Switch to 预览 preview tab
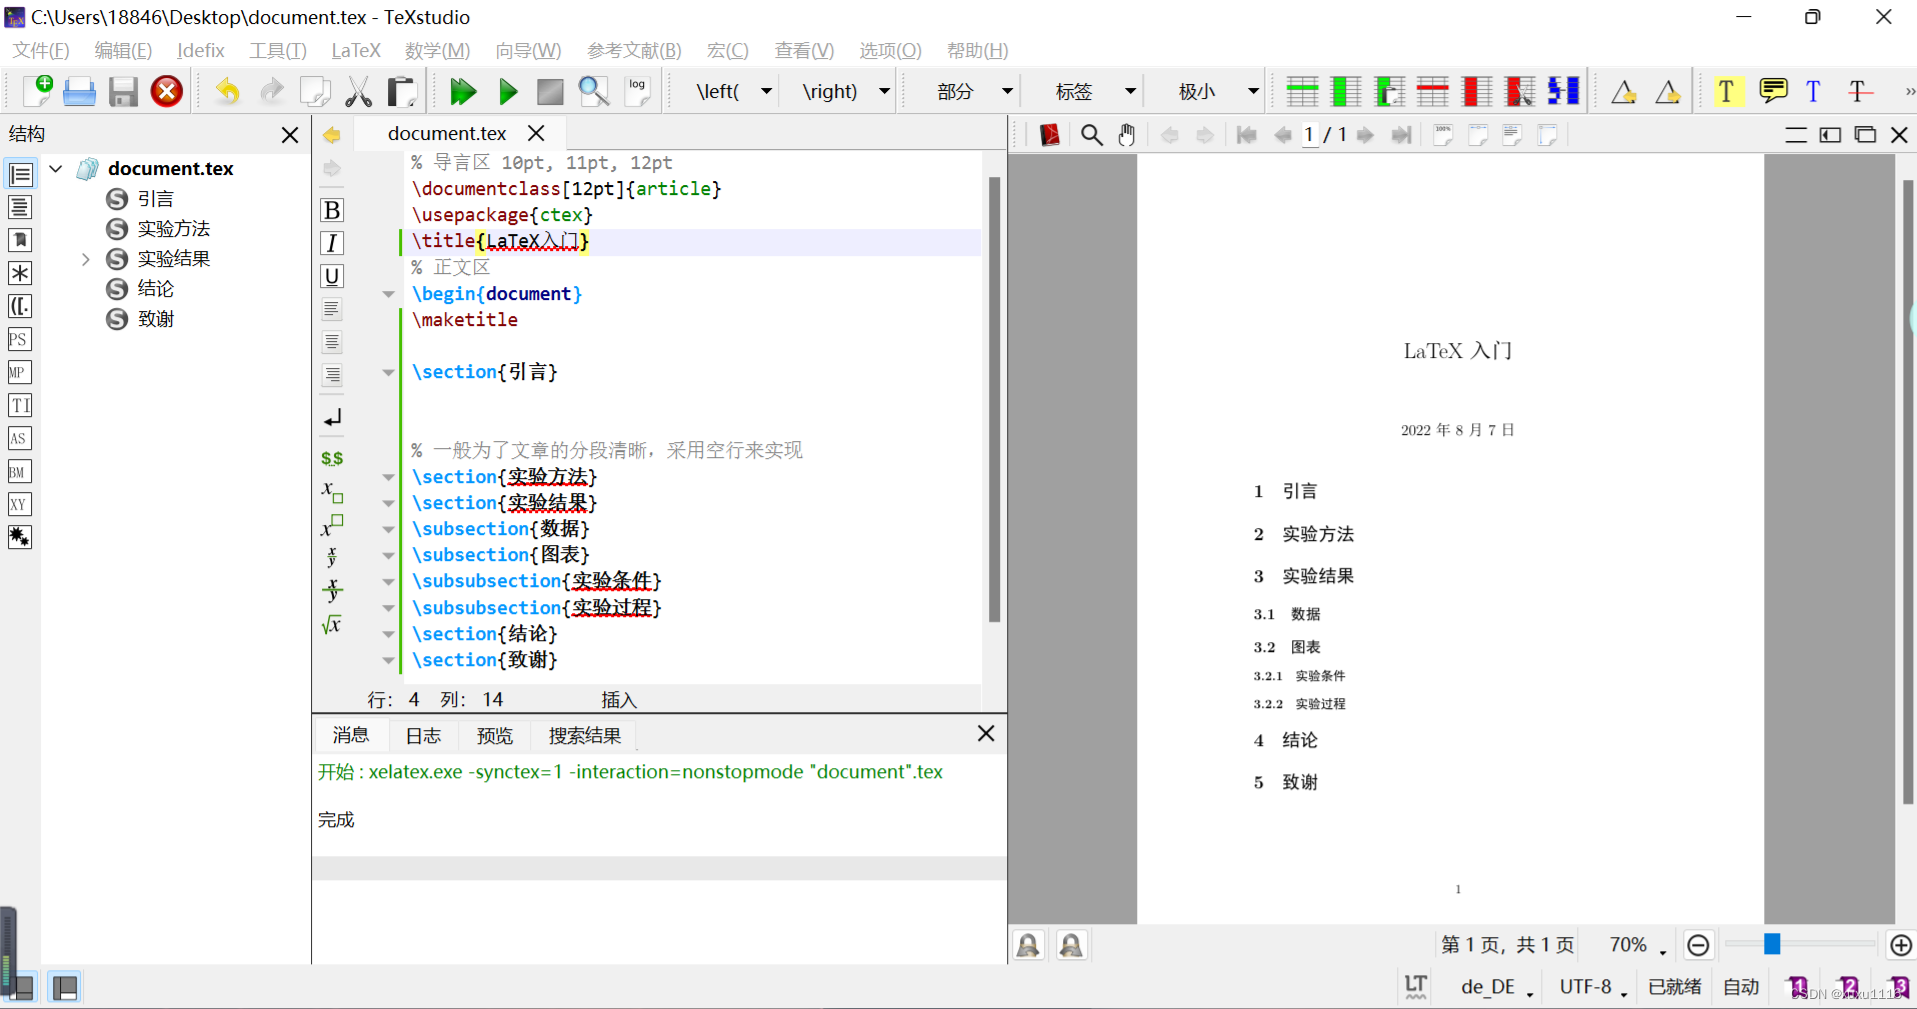The width and height of the screenshot is (1917, 1009). coord(495,736)
